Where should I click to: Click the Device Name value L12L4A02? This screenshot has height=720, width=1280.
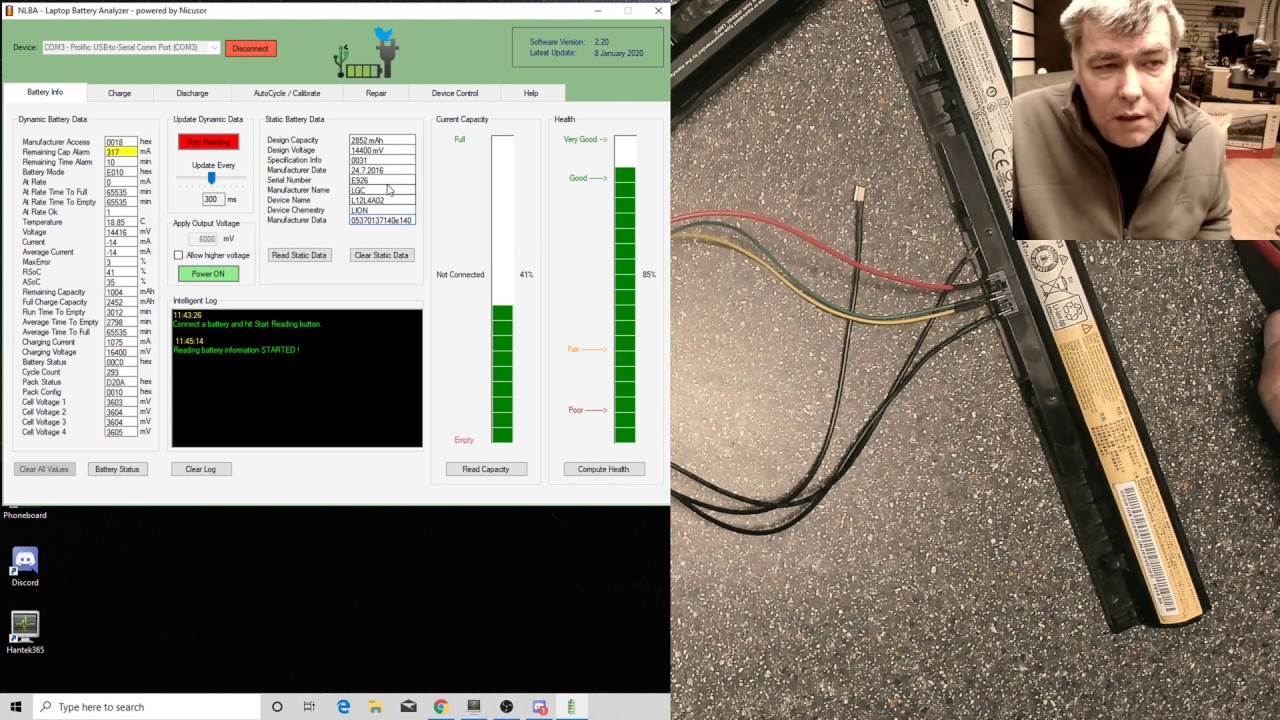pyautogui.click(x=382, y=200)
